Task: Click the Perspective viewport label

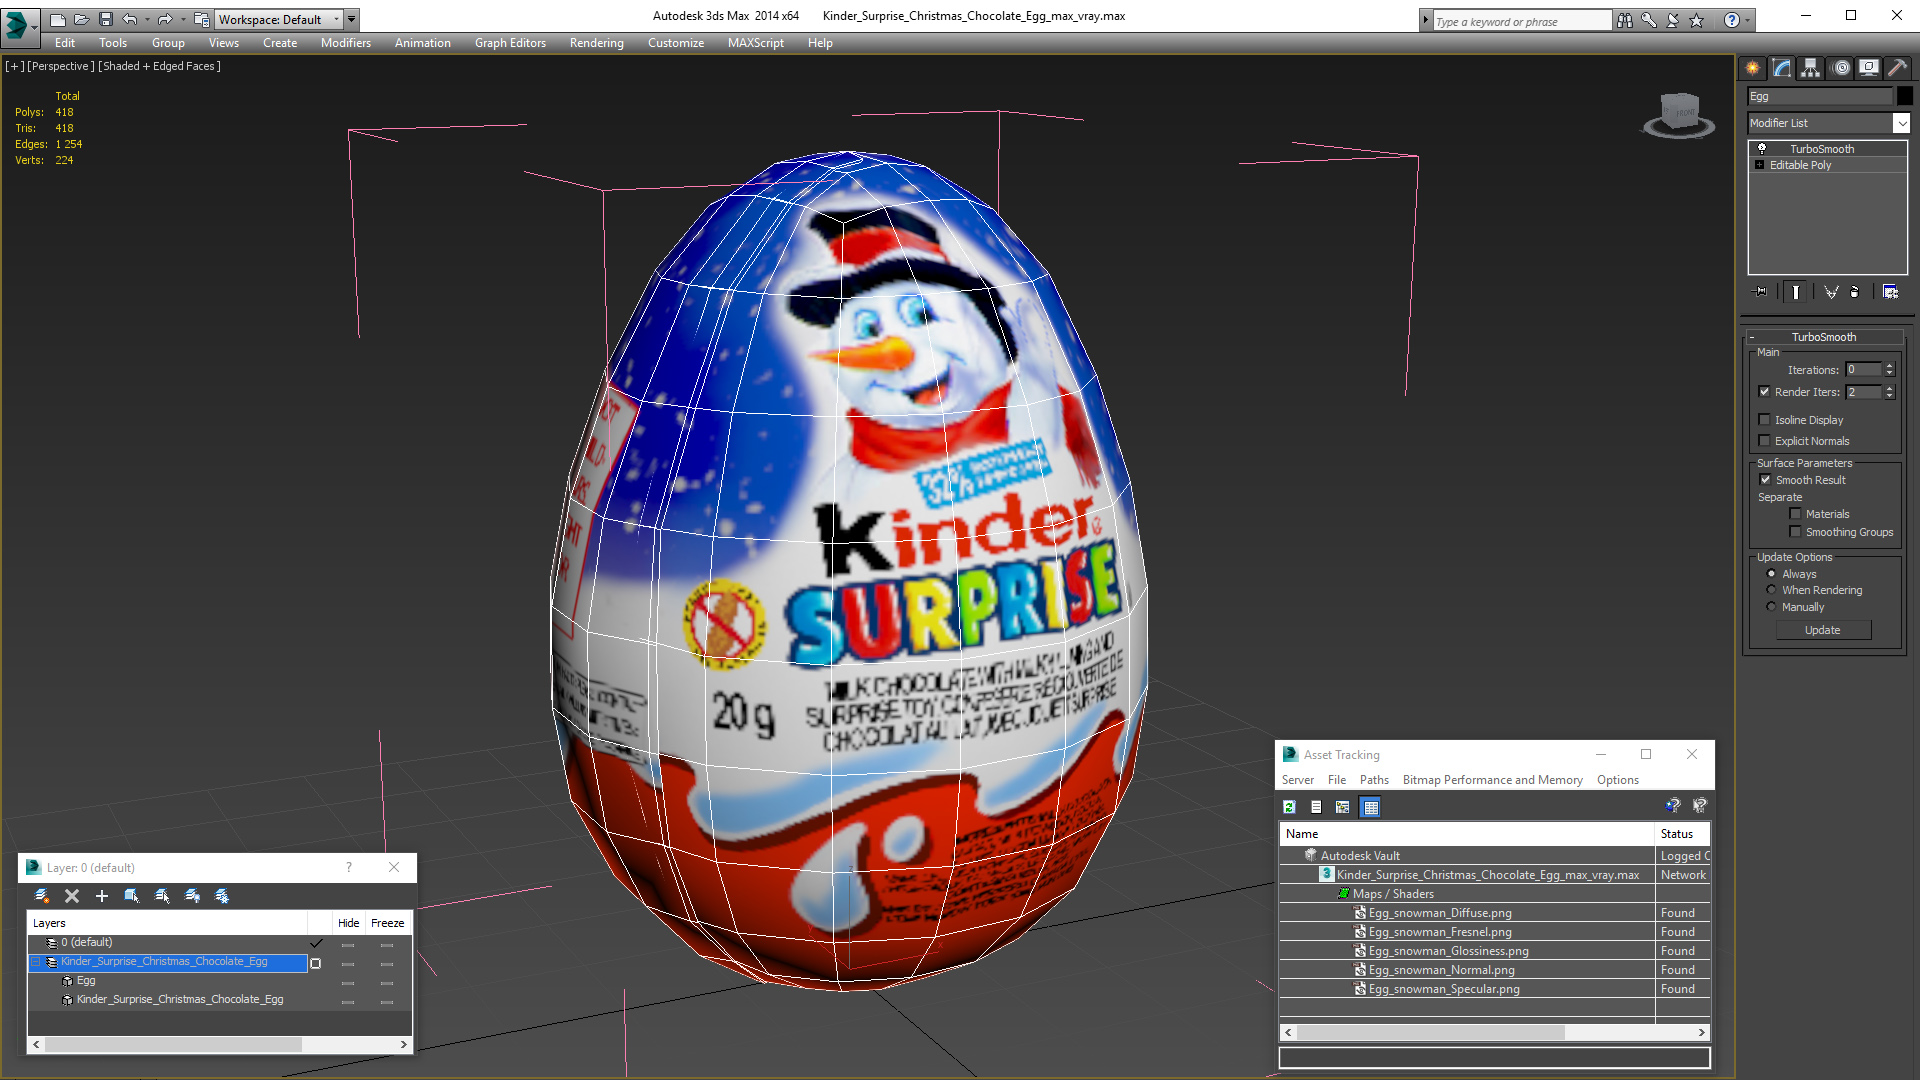Action: click(61, 66)
